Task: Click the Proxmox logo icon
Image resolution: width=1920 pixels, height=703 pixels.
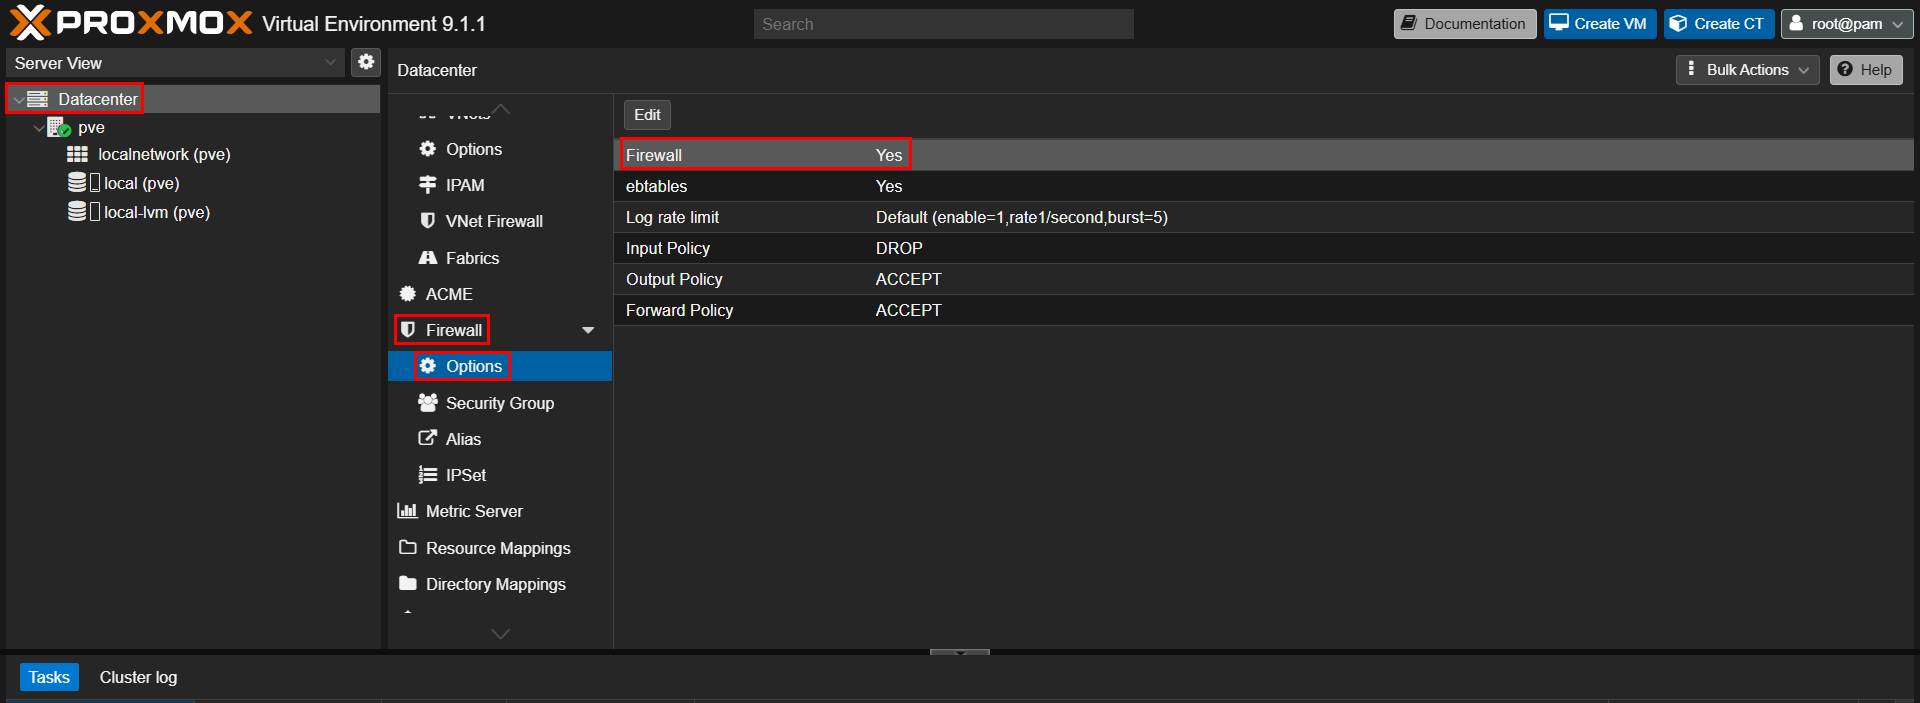Action: [x=30, y=23]
